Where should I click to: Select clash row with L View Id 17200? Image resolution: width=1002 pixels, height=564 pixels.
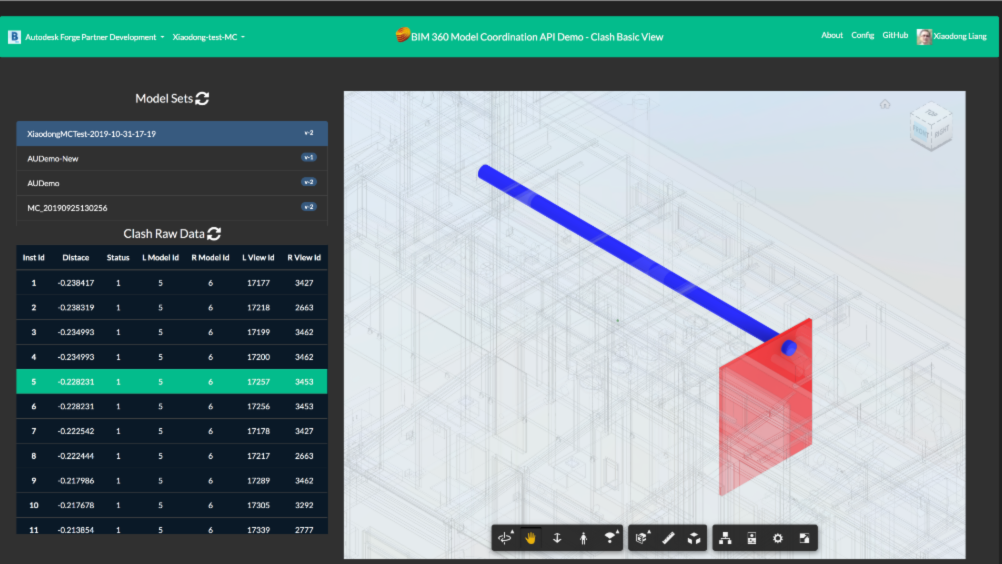coord(172,356)
